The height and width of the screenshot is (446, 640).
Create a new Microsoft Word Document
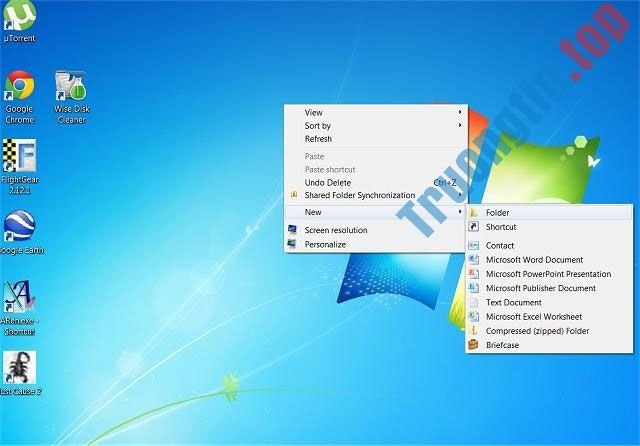(x=534, y=260)
